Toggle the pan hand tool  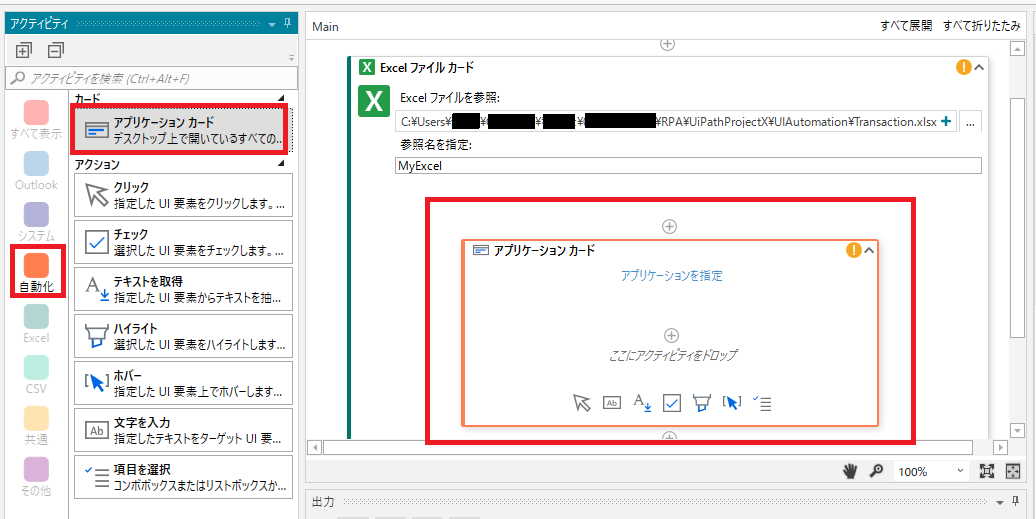click(851, 471)
